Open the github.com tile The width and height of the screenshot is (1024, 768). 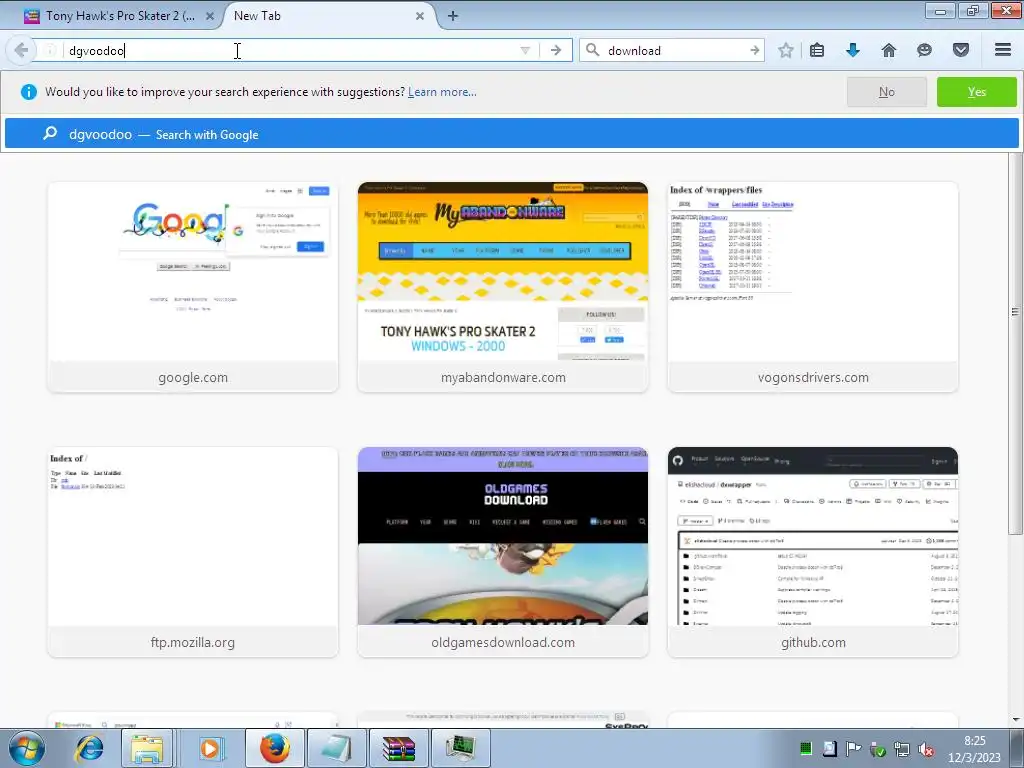click(x=813, y=552)
